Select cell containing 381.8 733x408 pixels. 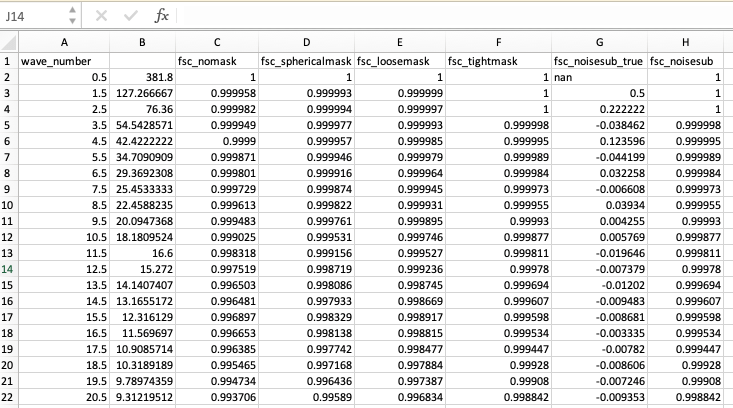(x=141, y=77)
